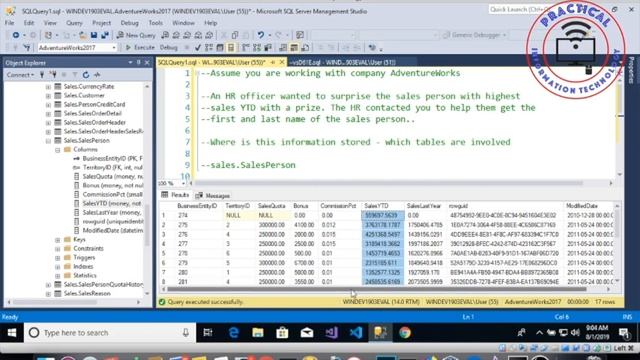Open File Explorer from the taskbar
This screenshot has height=360, width=640.
(258, 333)
